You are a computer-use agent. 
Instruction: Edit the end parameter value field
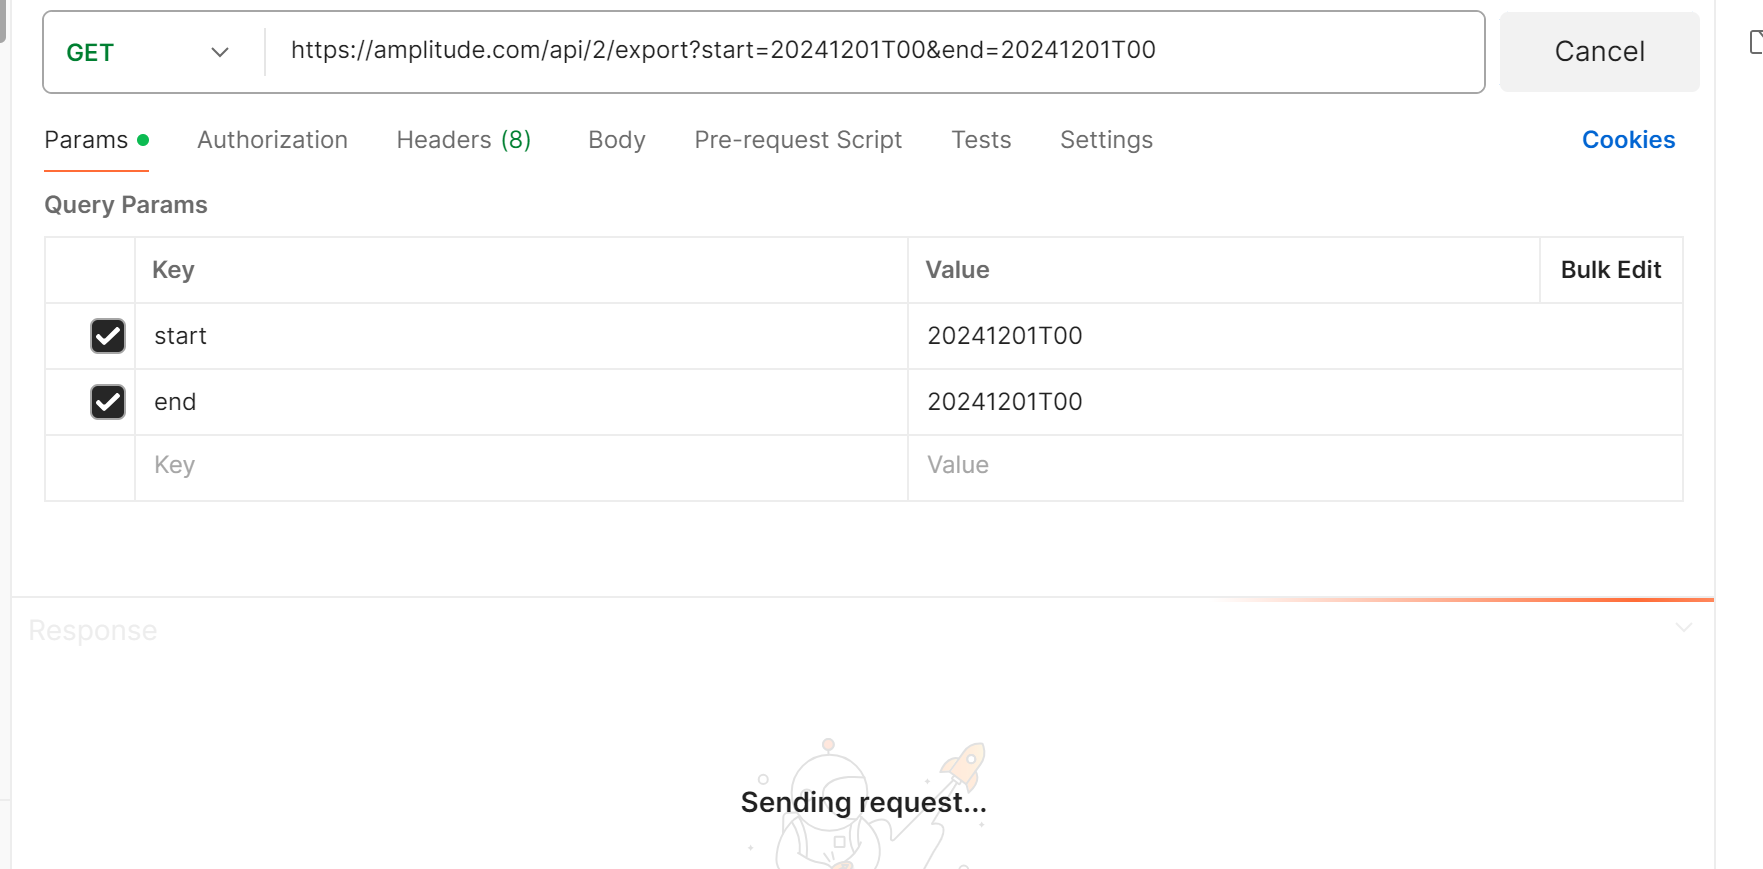pos(1295,402)
